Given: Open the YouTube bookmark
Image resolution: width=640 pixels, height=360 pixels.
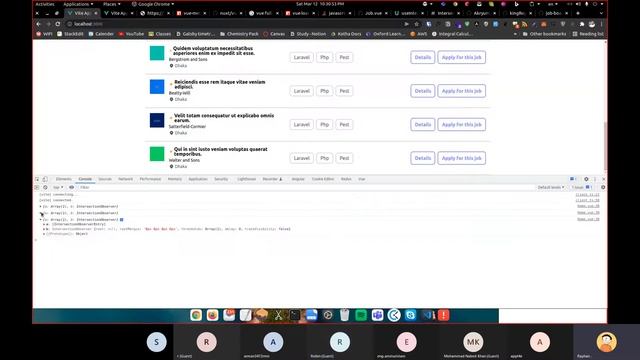Looking at the screenshot, I should point(131,34).
